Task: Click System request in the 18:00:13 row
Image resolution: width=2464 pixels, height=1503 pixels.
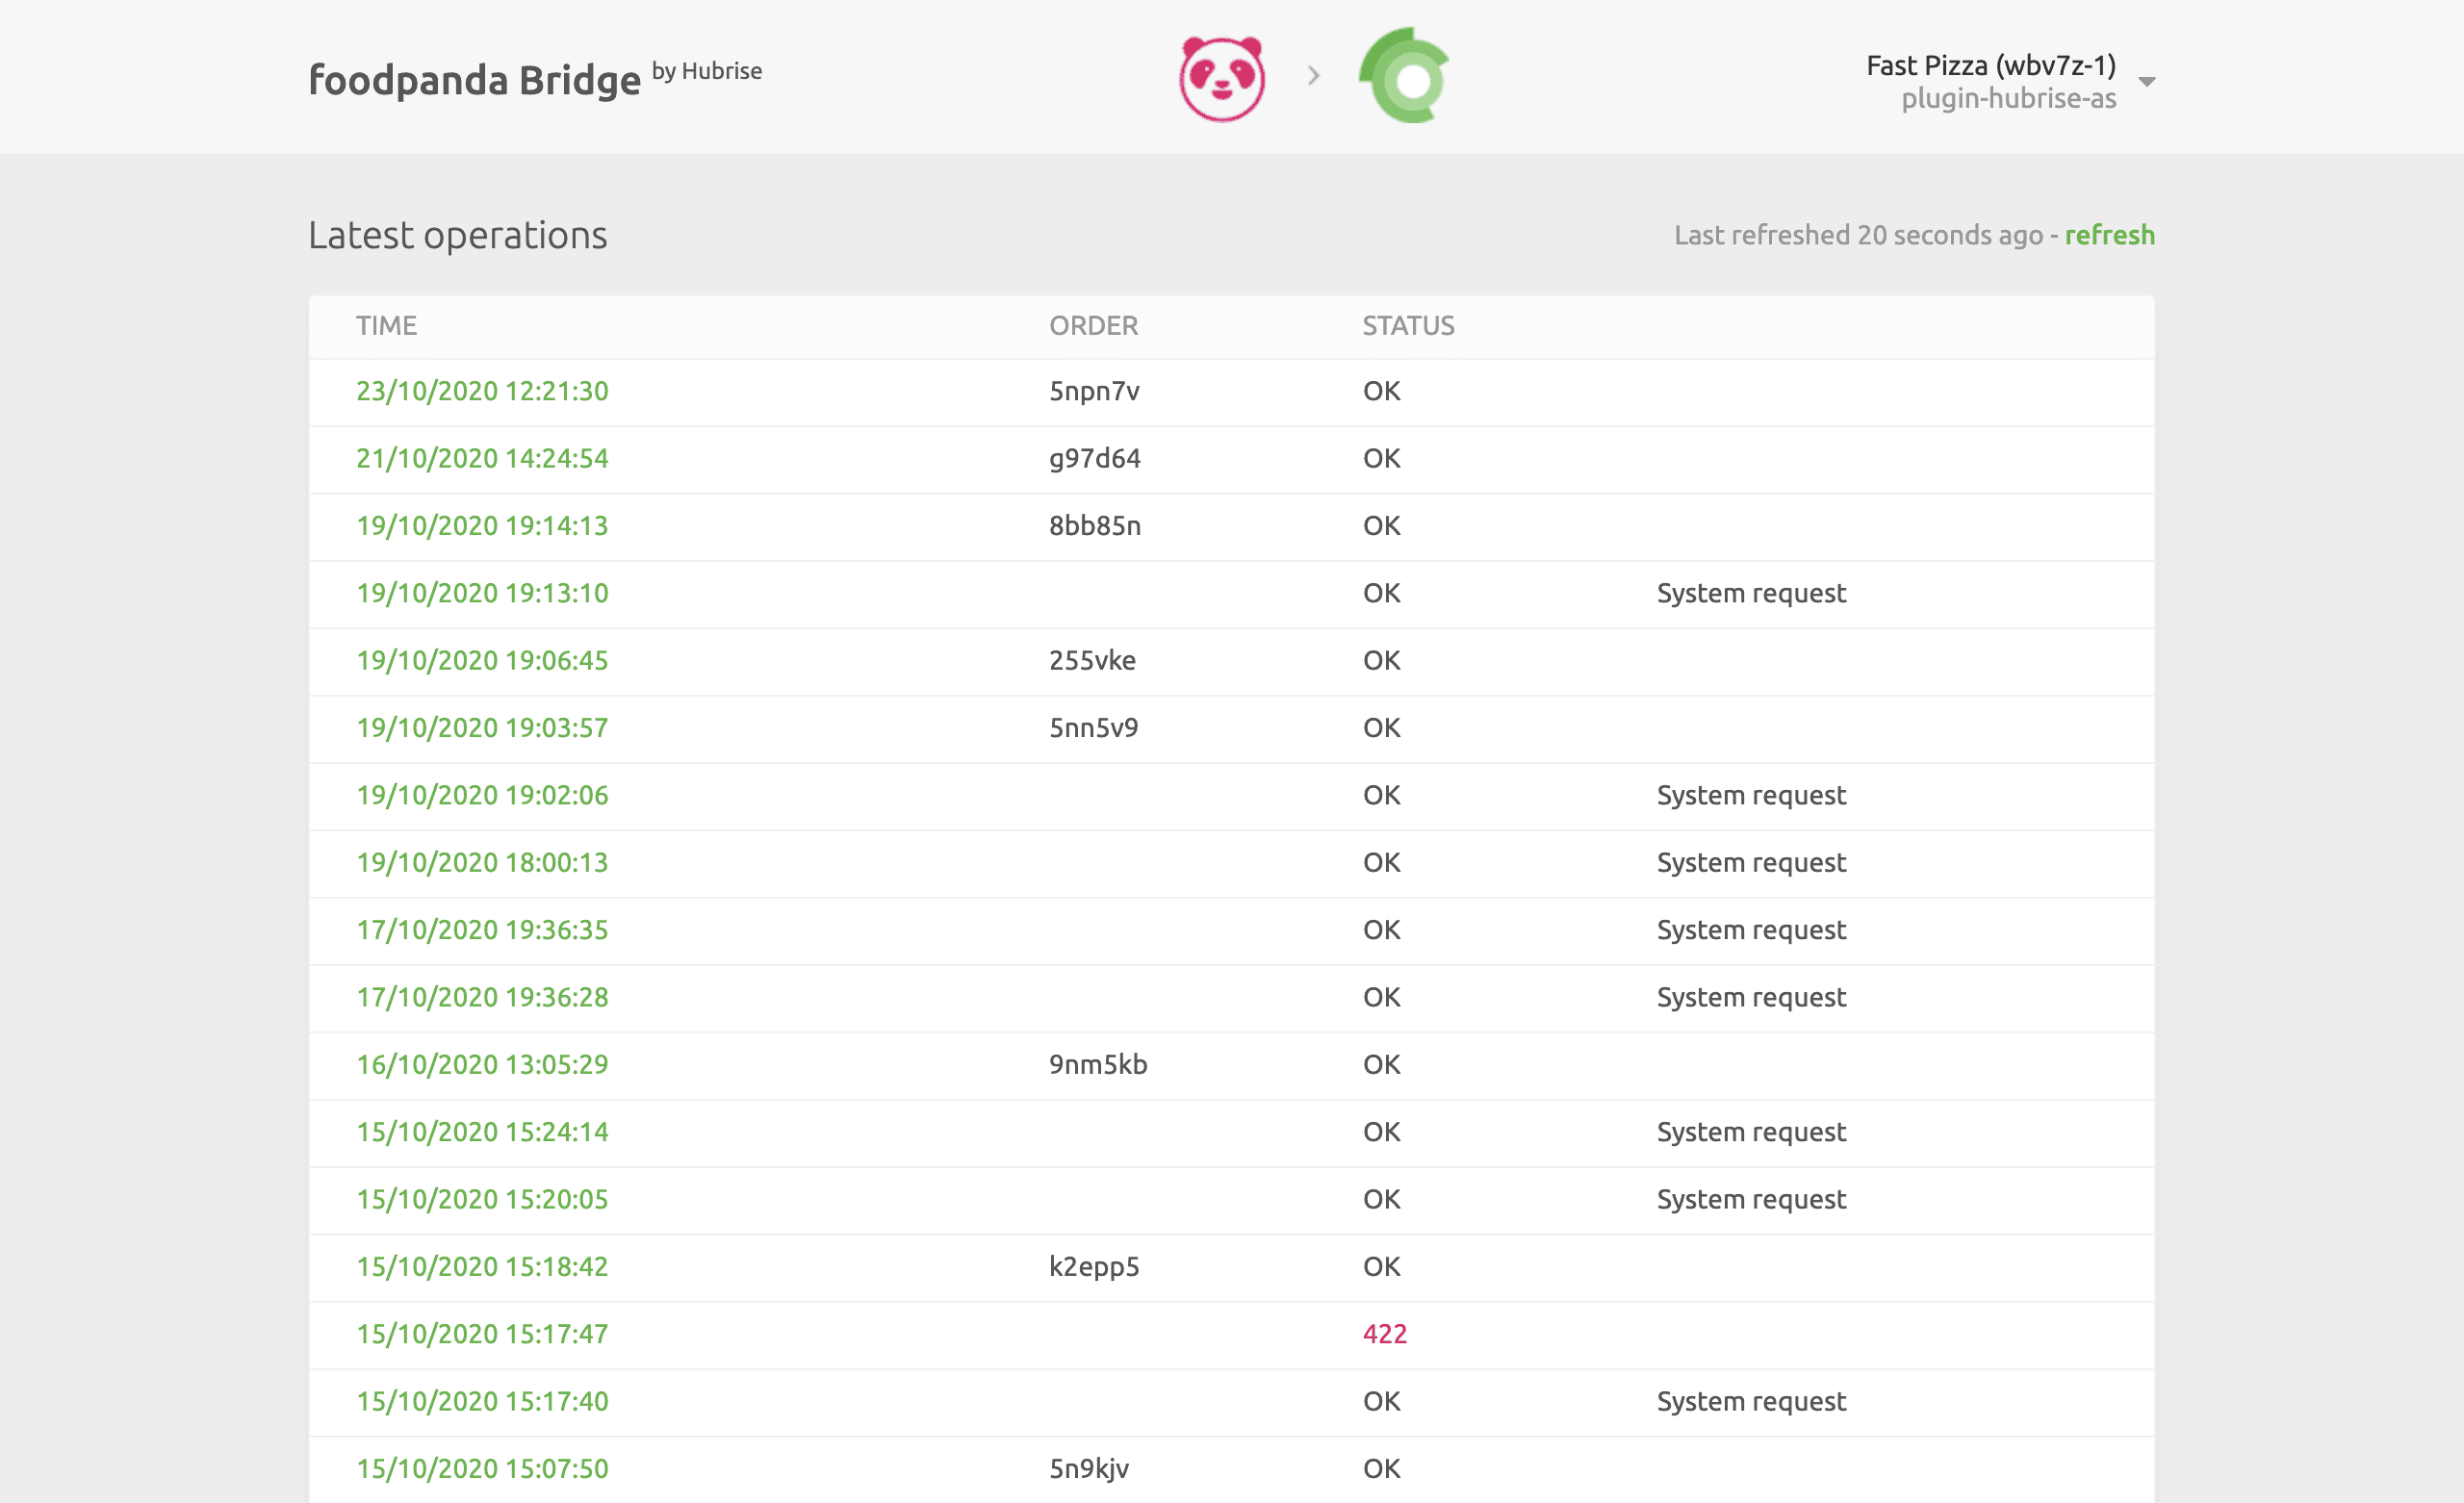Action: click(x=1751, y=862)
